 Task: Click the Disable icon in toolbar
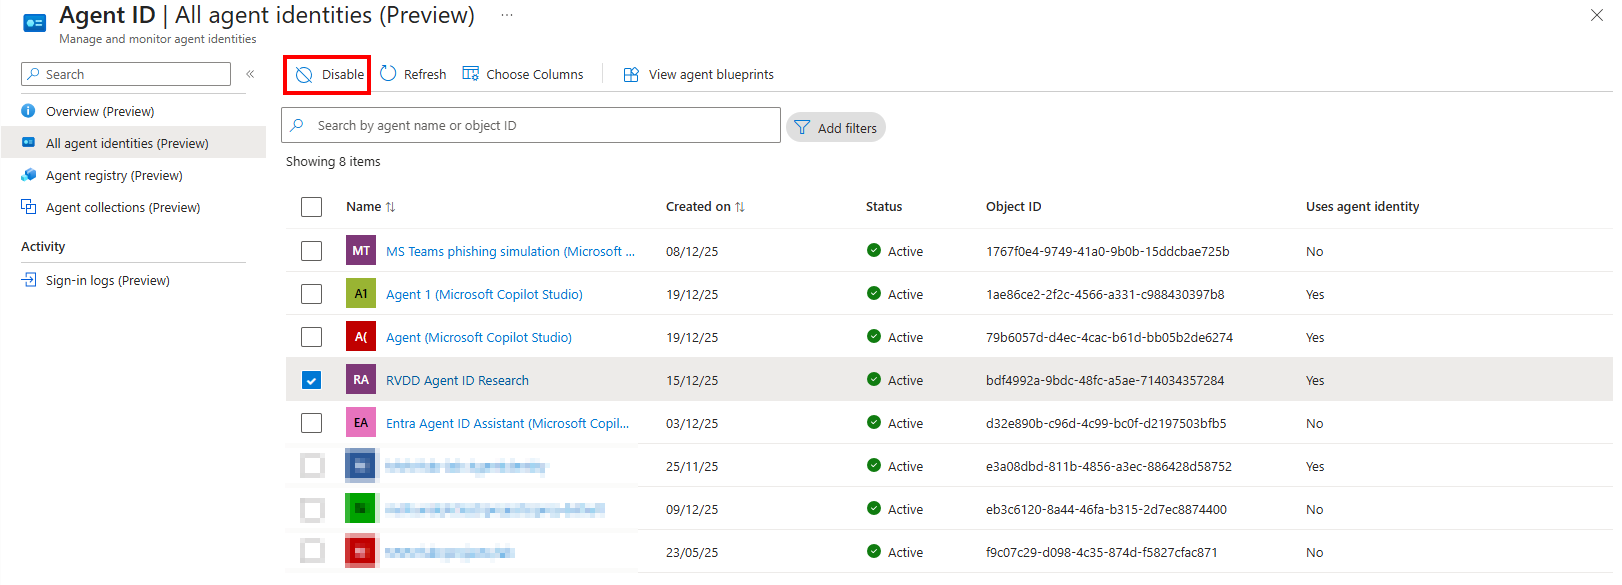304,75
